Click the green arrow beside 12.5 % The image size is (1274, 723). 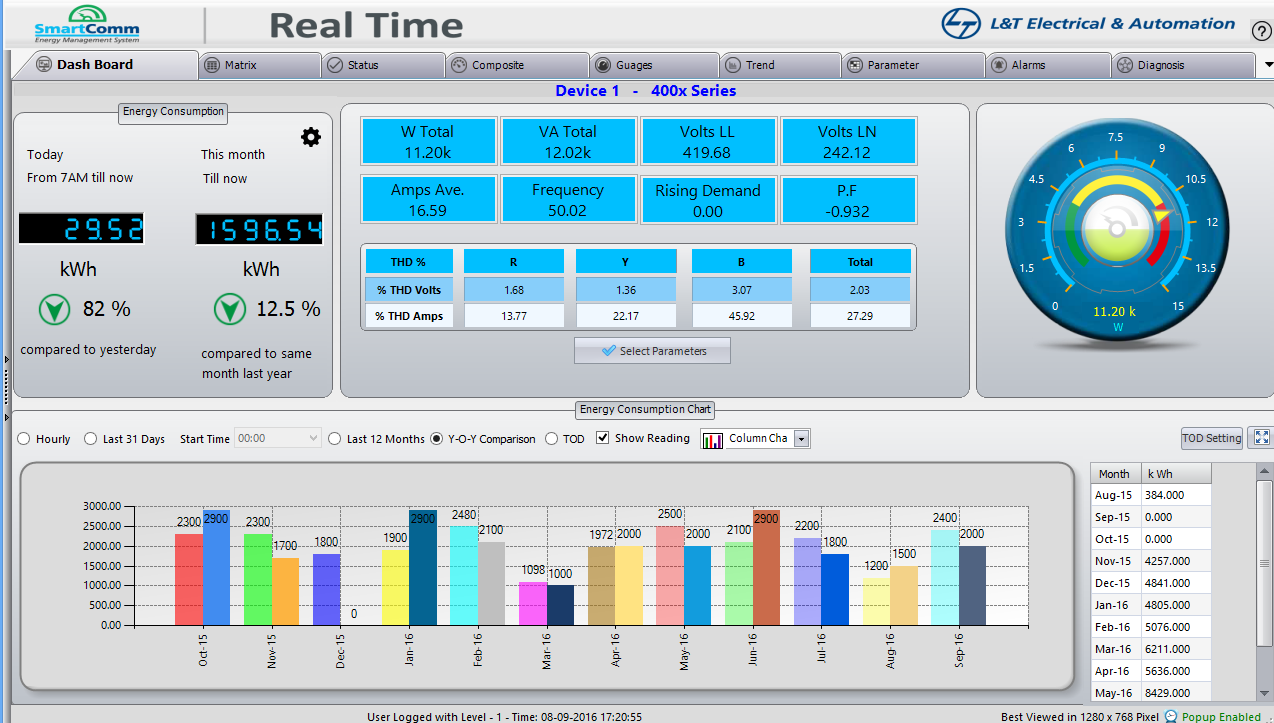click(x=230, y=309)
